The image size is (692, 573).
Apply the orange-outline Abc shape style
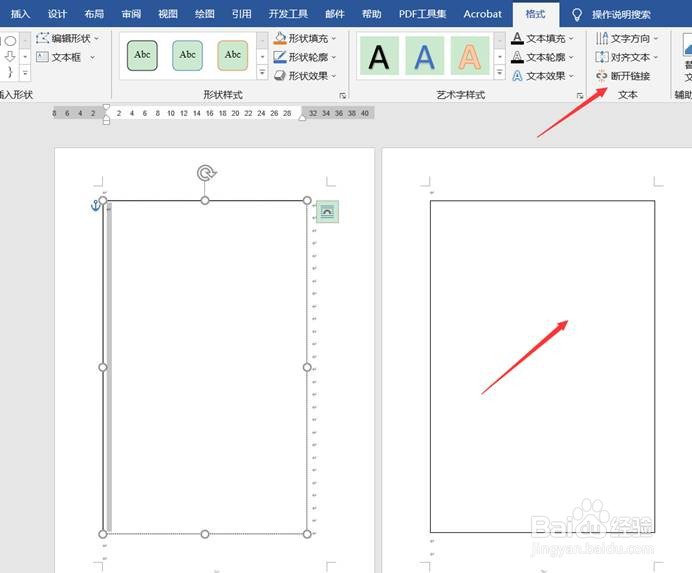point(233,55)
